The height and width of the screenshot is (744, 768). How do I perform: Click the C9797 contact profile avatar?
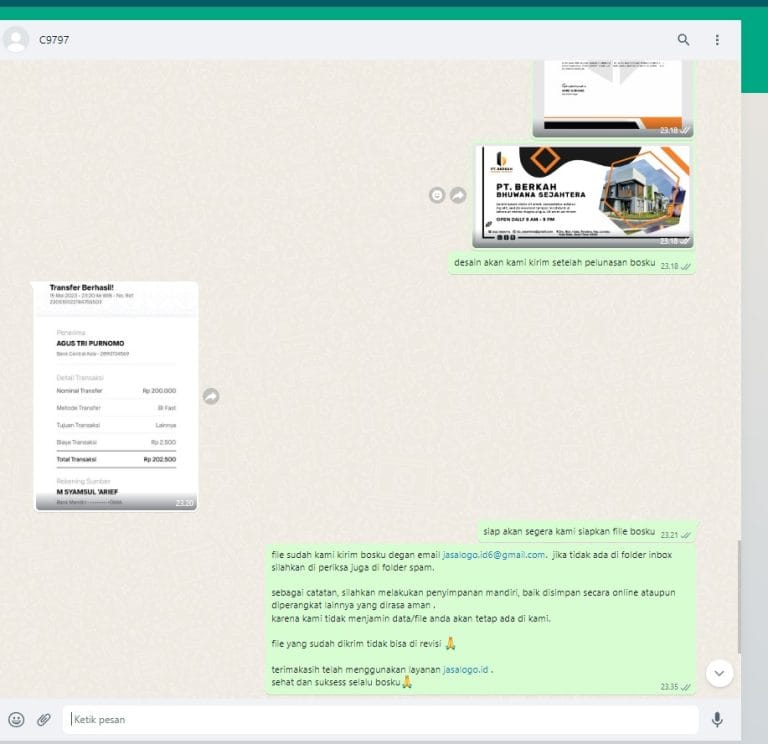point(16,40)
